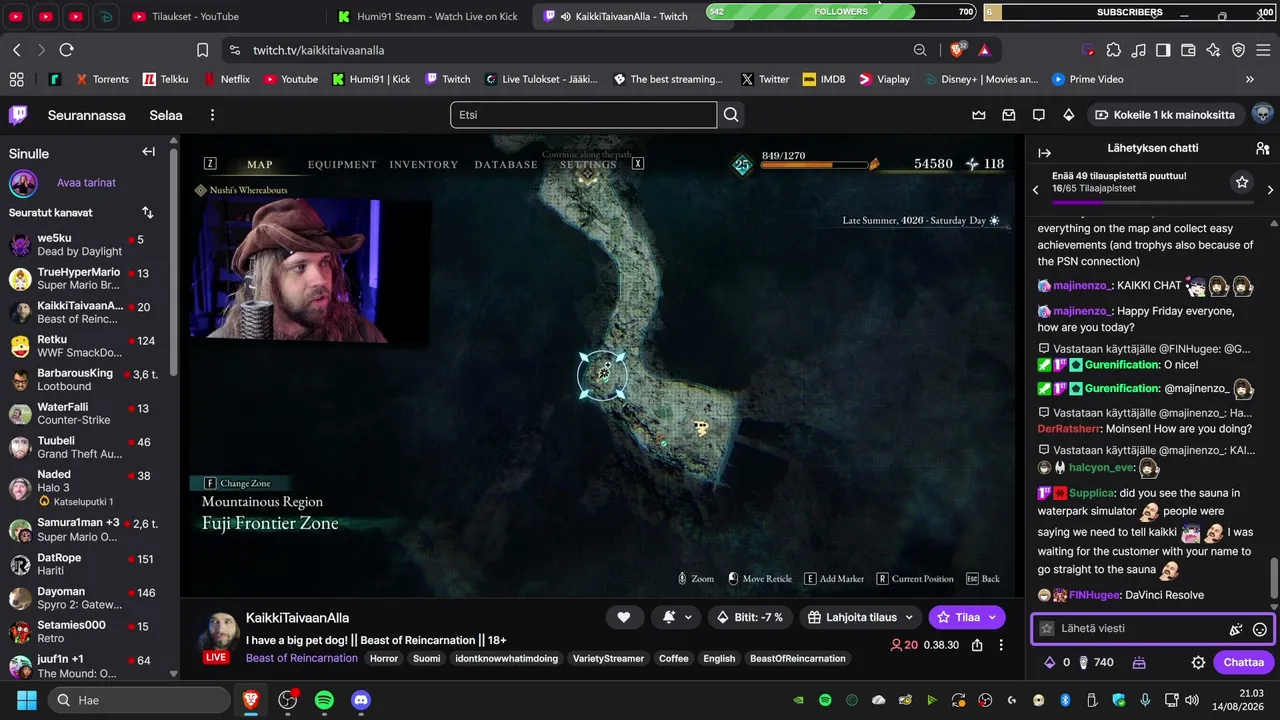Open the Netflix bookmark
This screenshot has width=1280, height=720.
point(226,79)
